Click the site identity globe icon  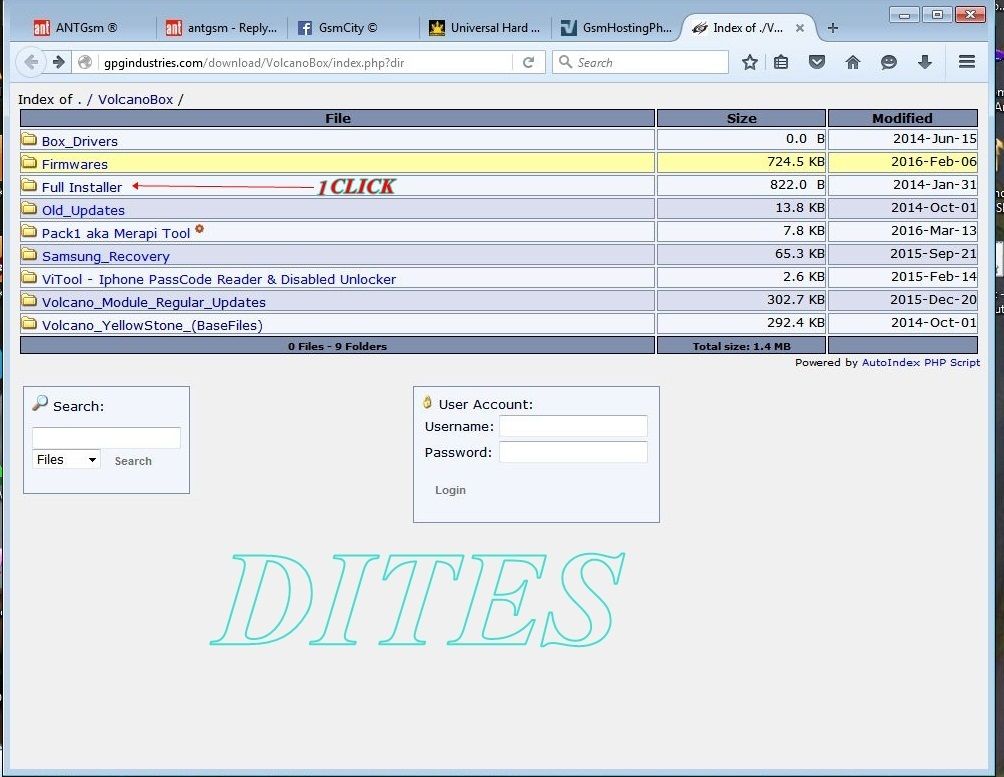point(85,62)
